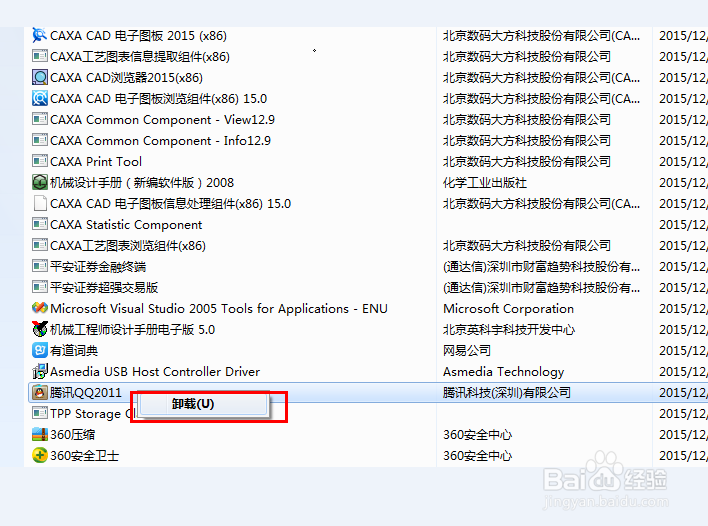The height and width of the screenshot is (526, 708).
Task: Click publisher 网易公司
Action: tap(467, 351)
